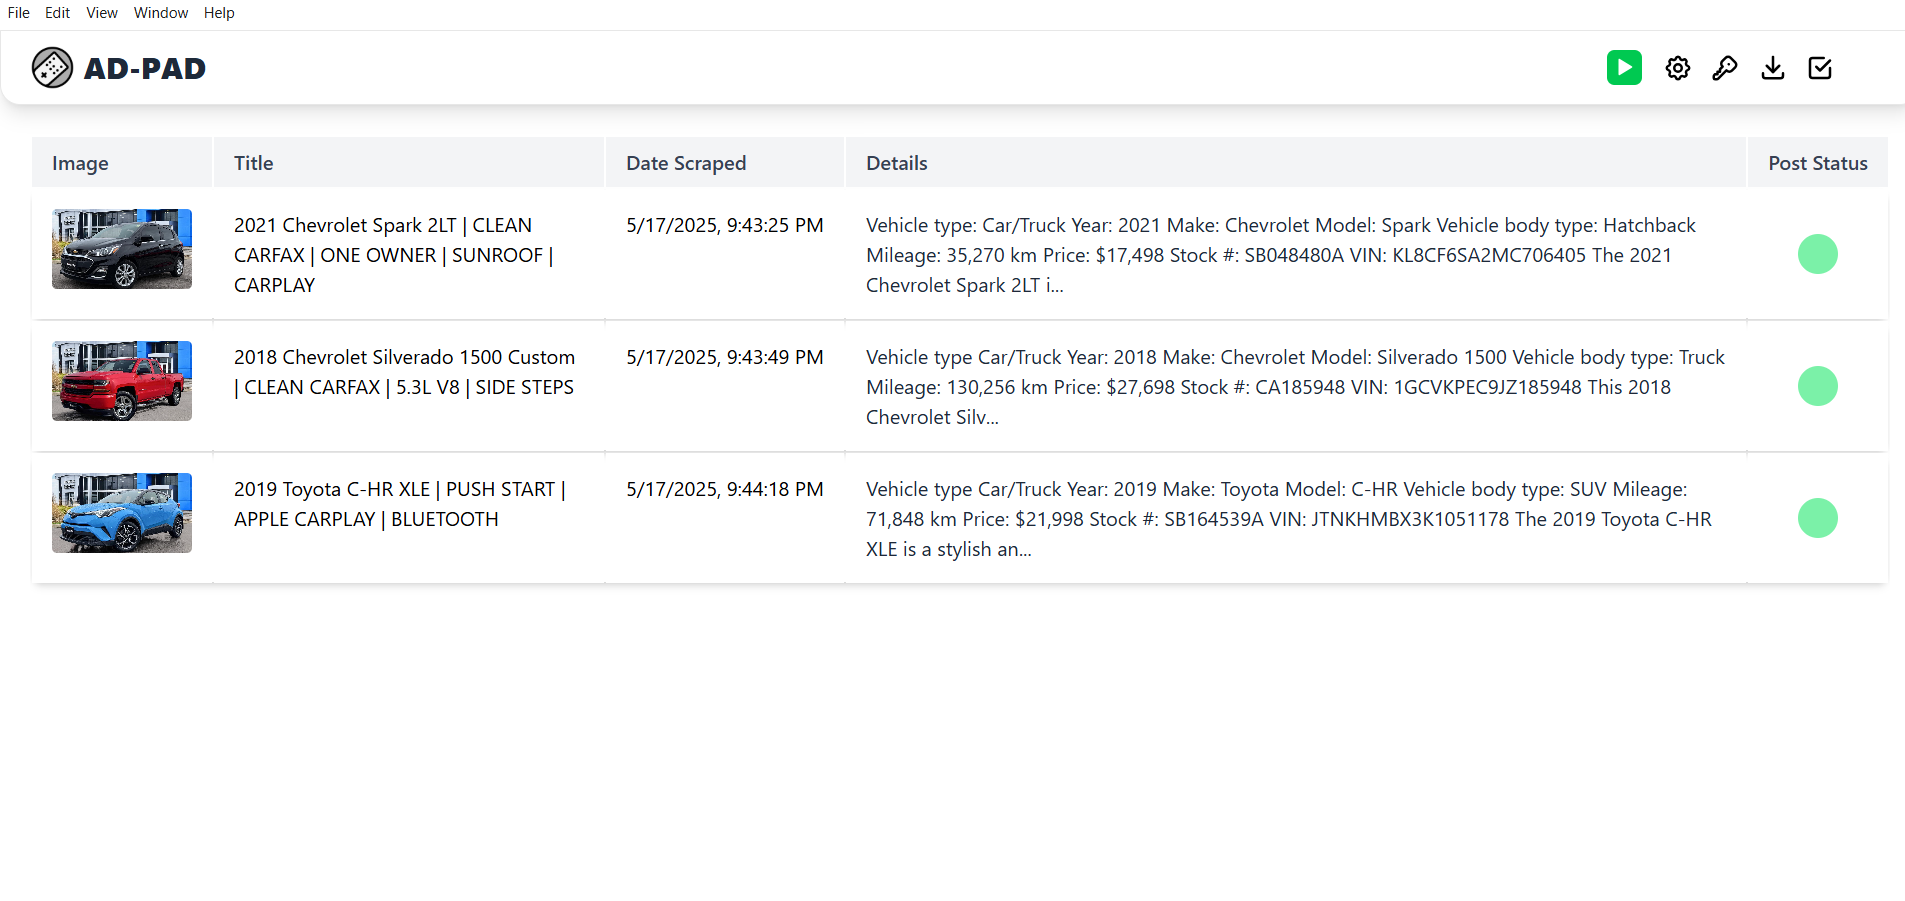Viewport: 1905px width, 901px height.
Task: Open settings via the gear icon
Action: click(x=1678, y=68)
